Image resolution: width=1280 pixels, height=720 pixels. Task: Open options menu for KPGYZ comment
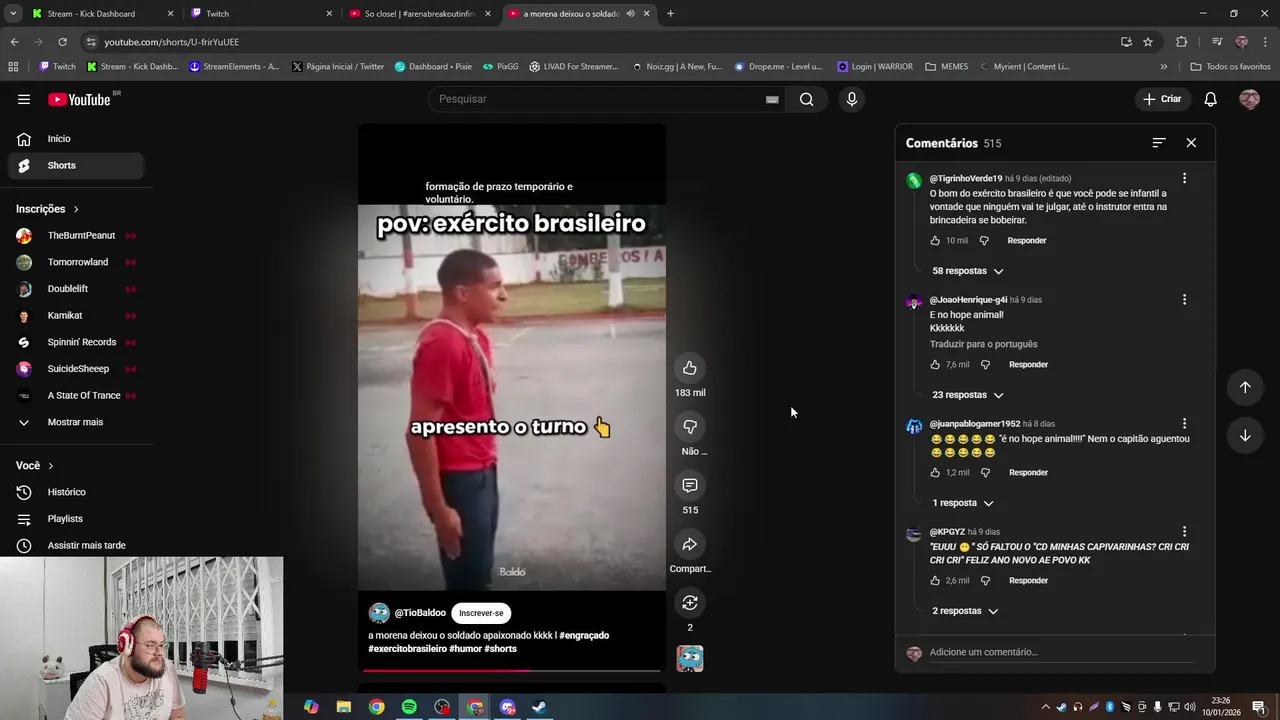tap(1184, 532)
